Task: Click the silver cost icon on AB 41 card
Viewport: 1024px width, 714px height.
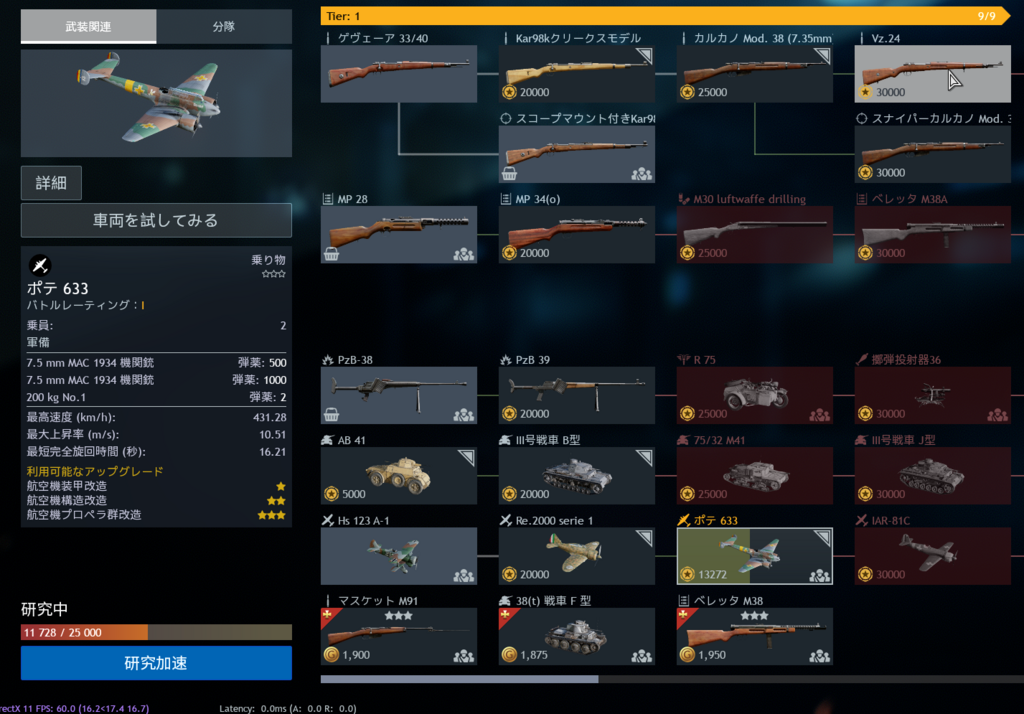Action: [x=331, y=494]
